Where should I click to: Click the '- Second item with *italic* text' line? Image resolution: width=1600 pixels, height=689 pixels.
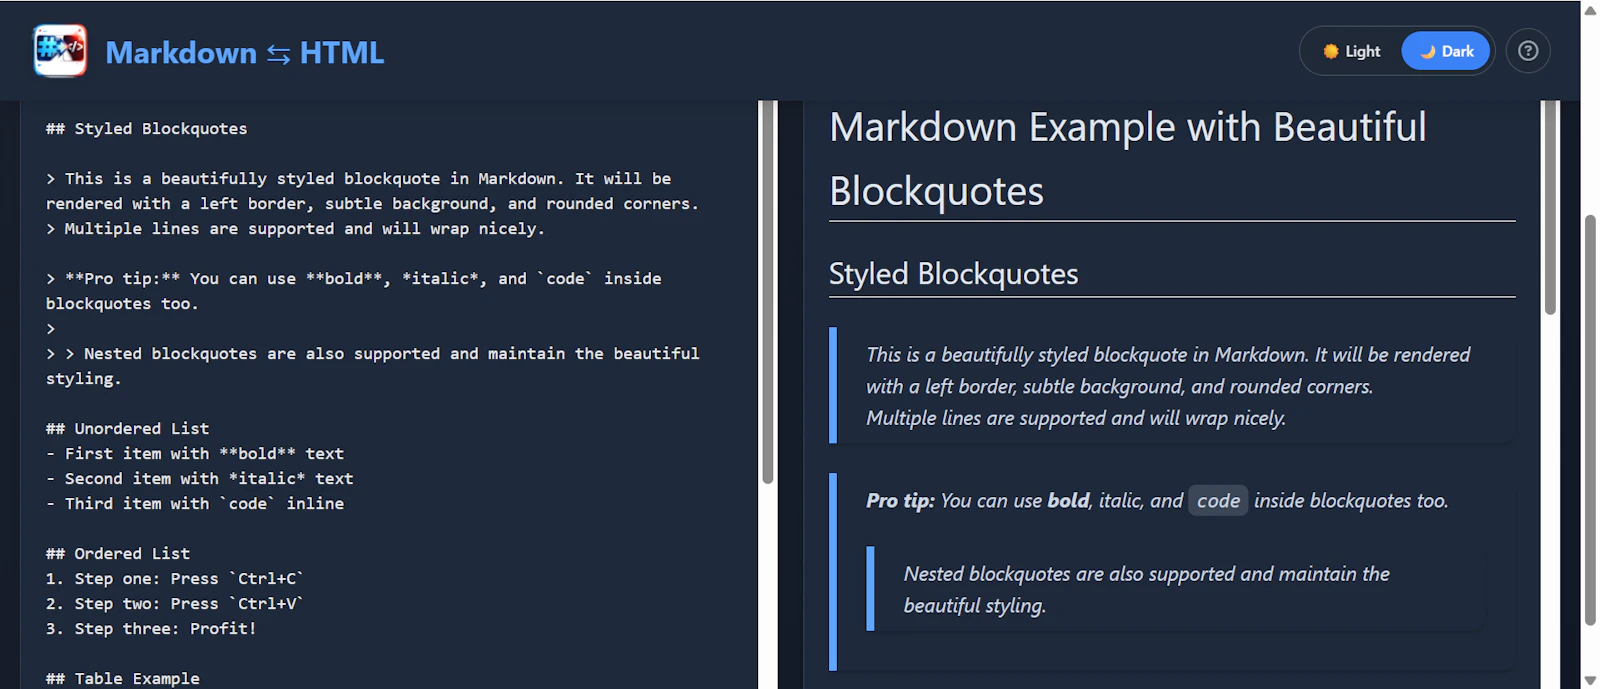click(x=200, y=479)
